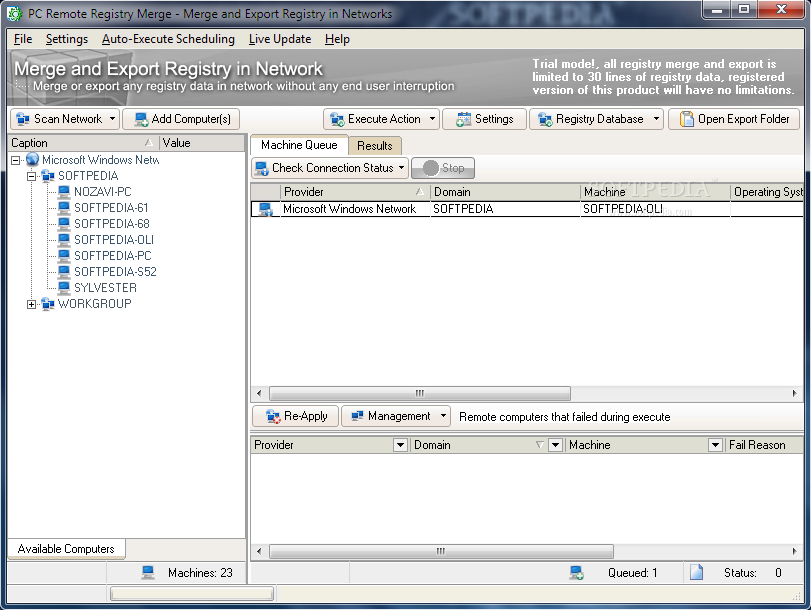The height and width of the screenshot is (610, 811).
Task: Click the grey Stop circle icon
Action: (430, 168)
